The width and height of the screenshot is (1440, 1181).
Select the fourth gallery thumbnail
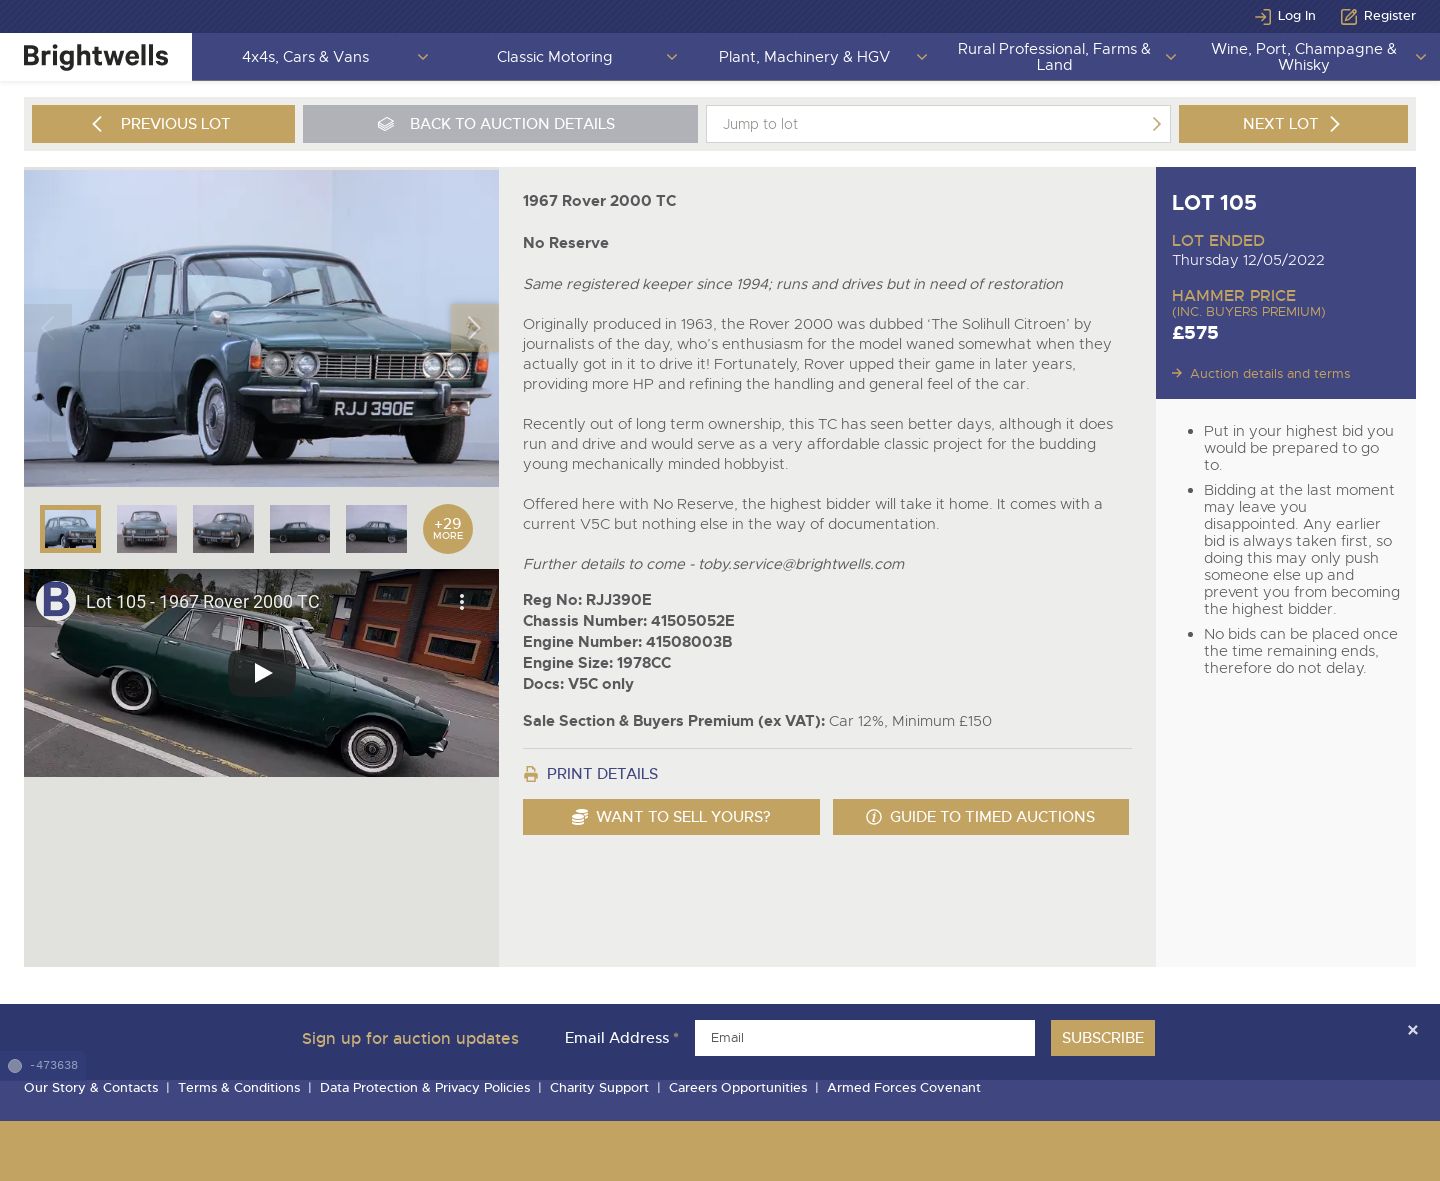(300, 529)
